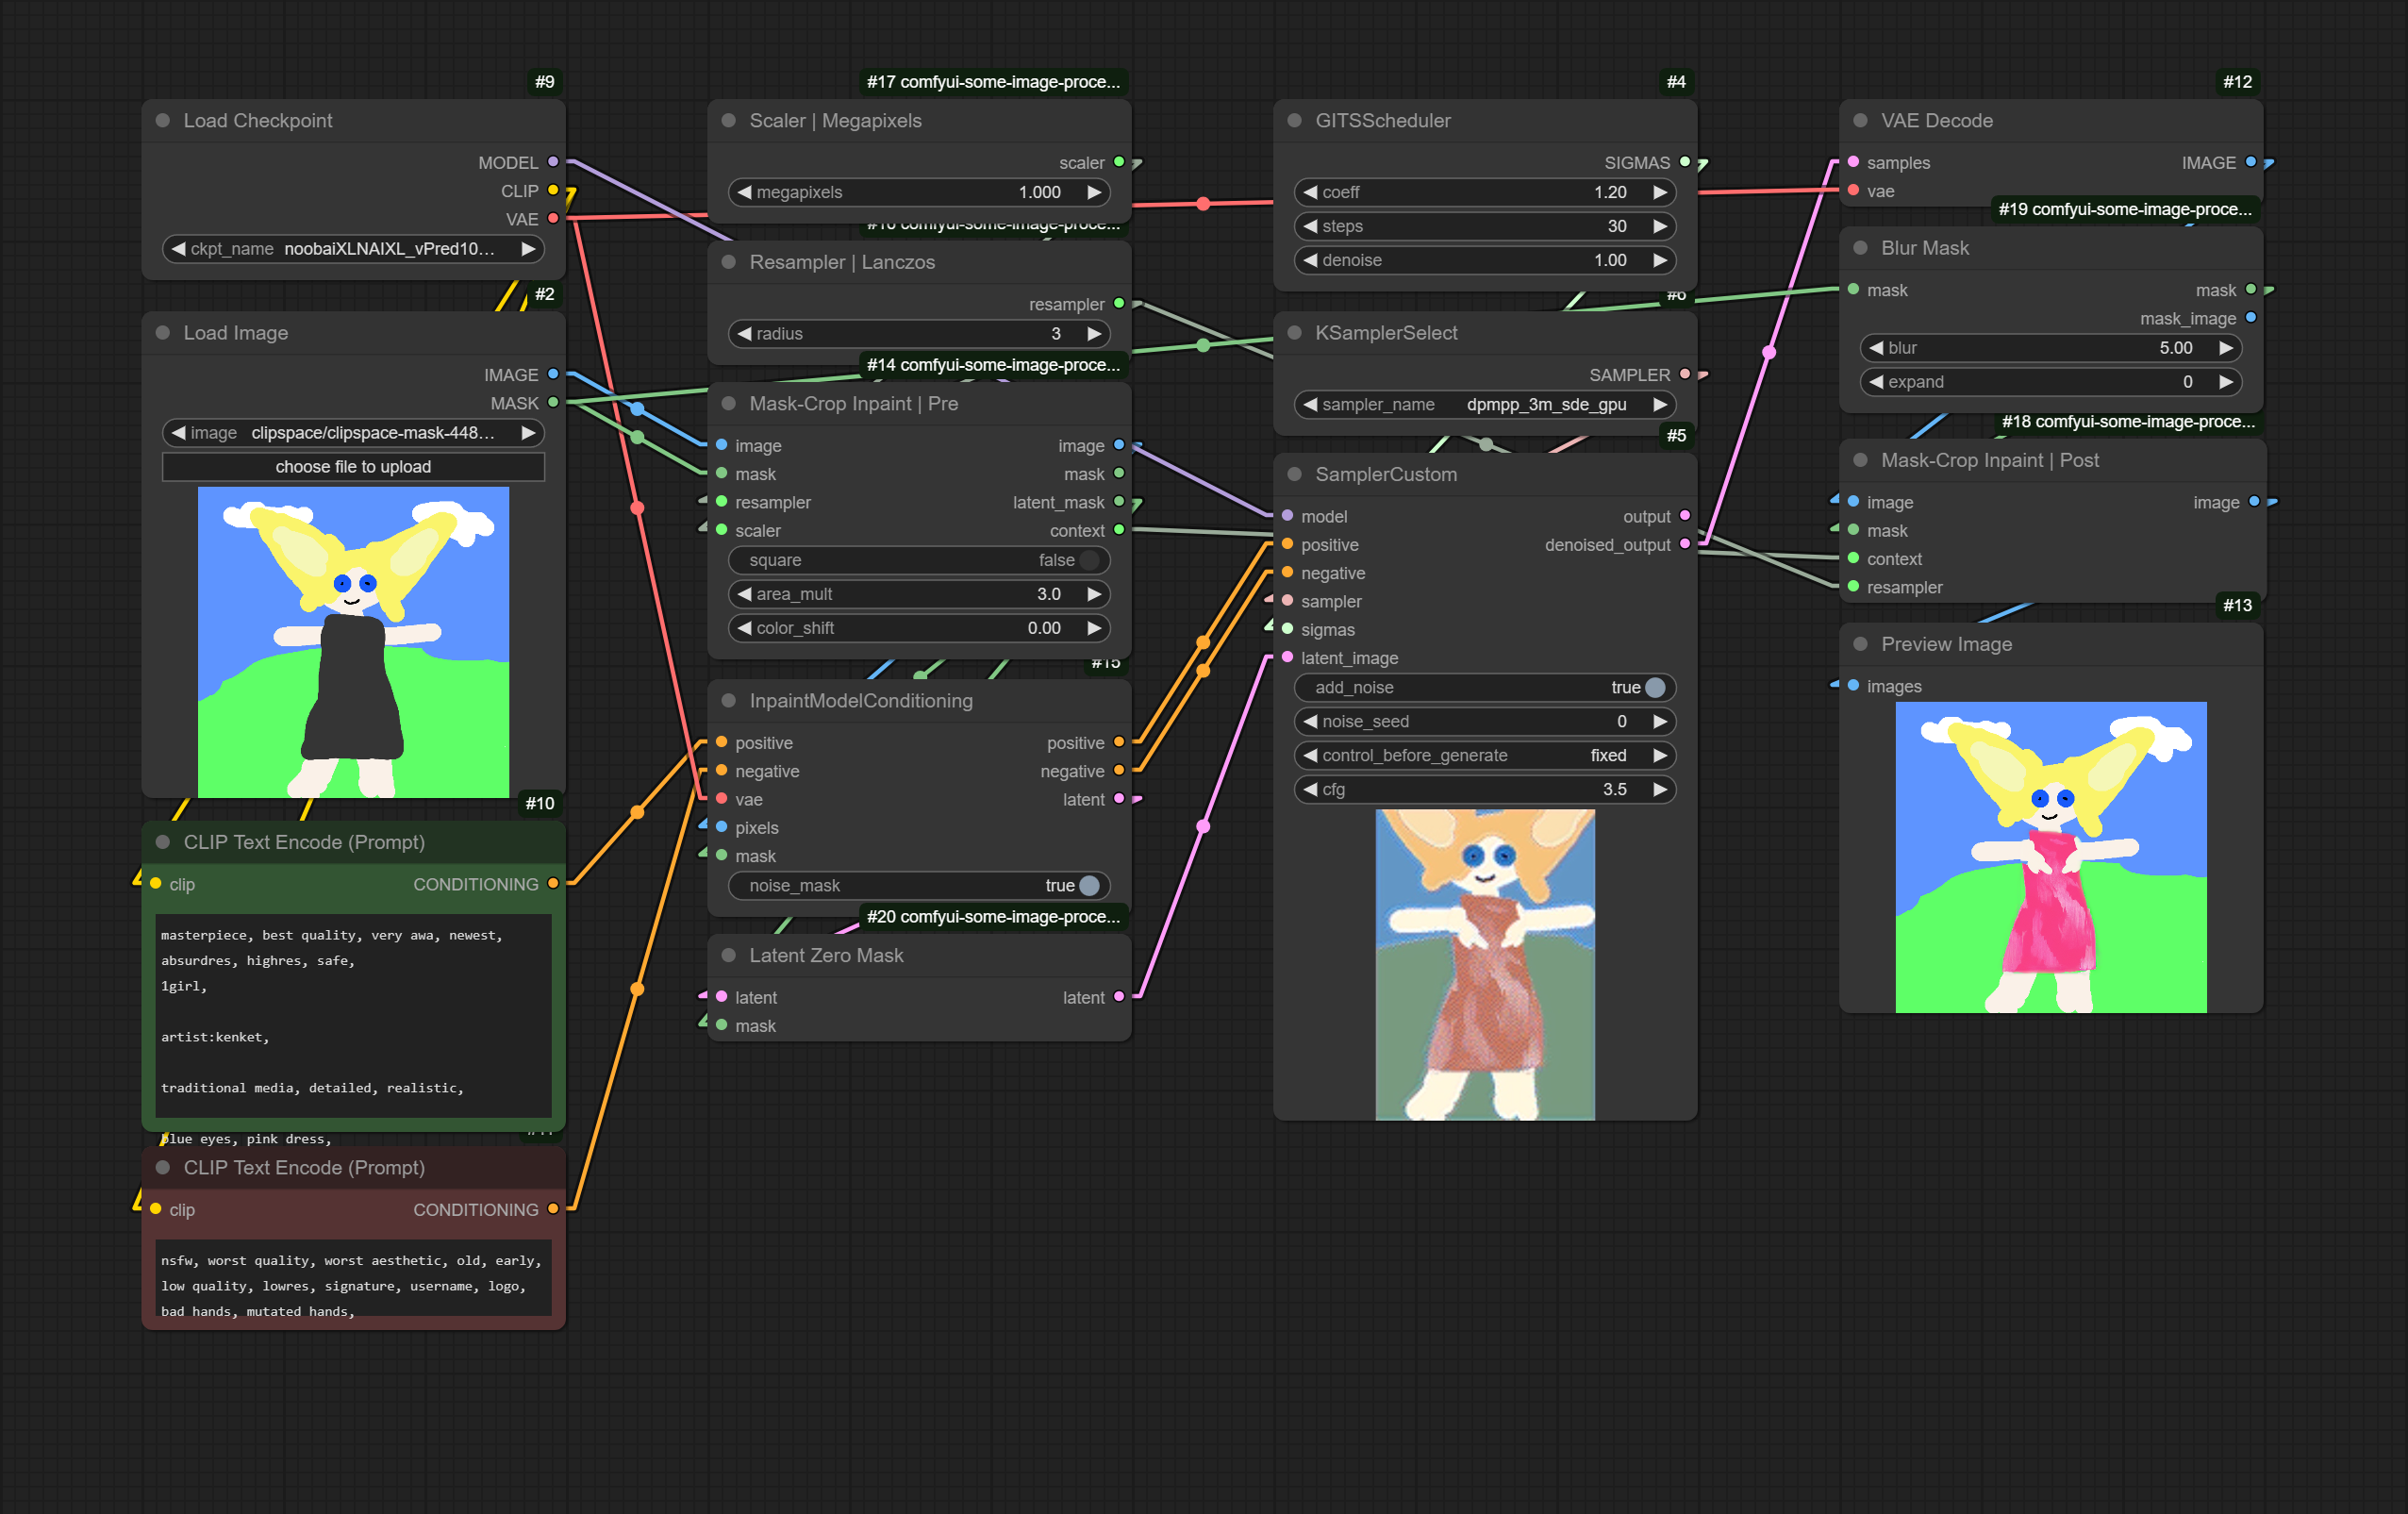Collapse the Blur Mask node dot

tap(1861, 247)
